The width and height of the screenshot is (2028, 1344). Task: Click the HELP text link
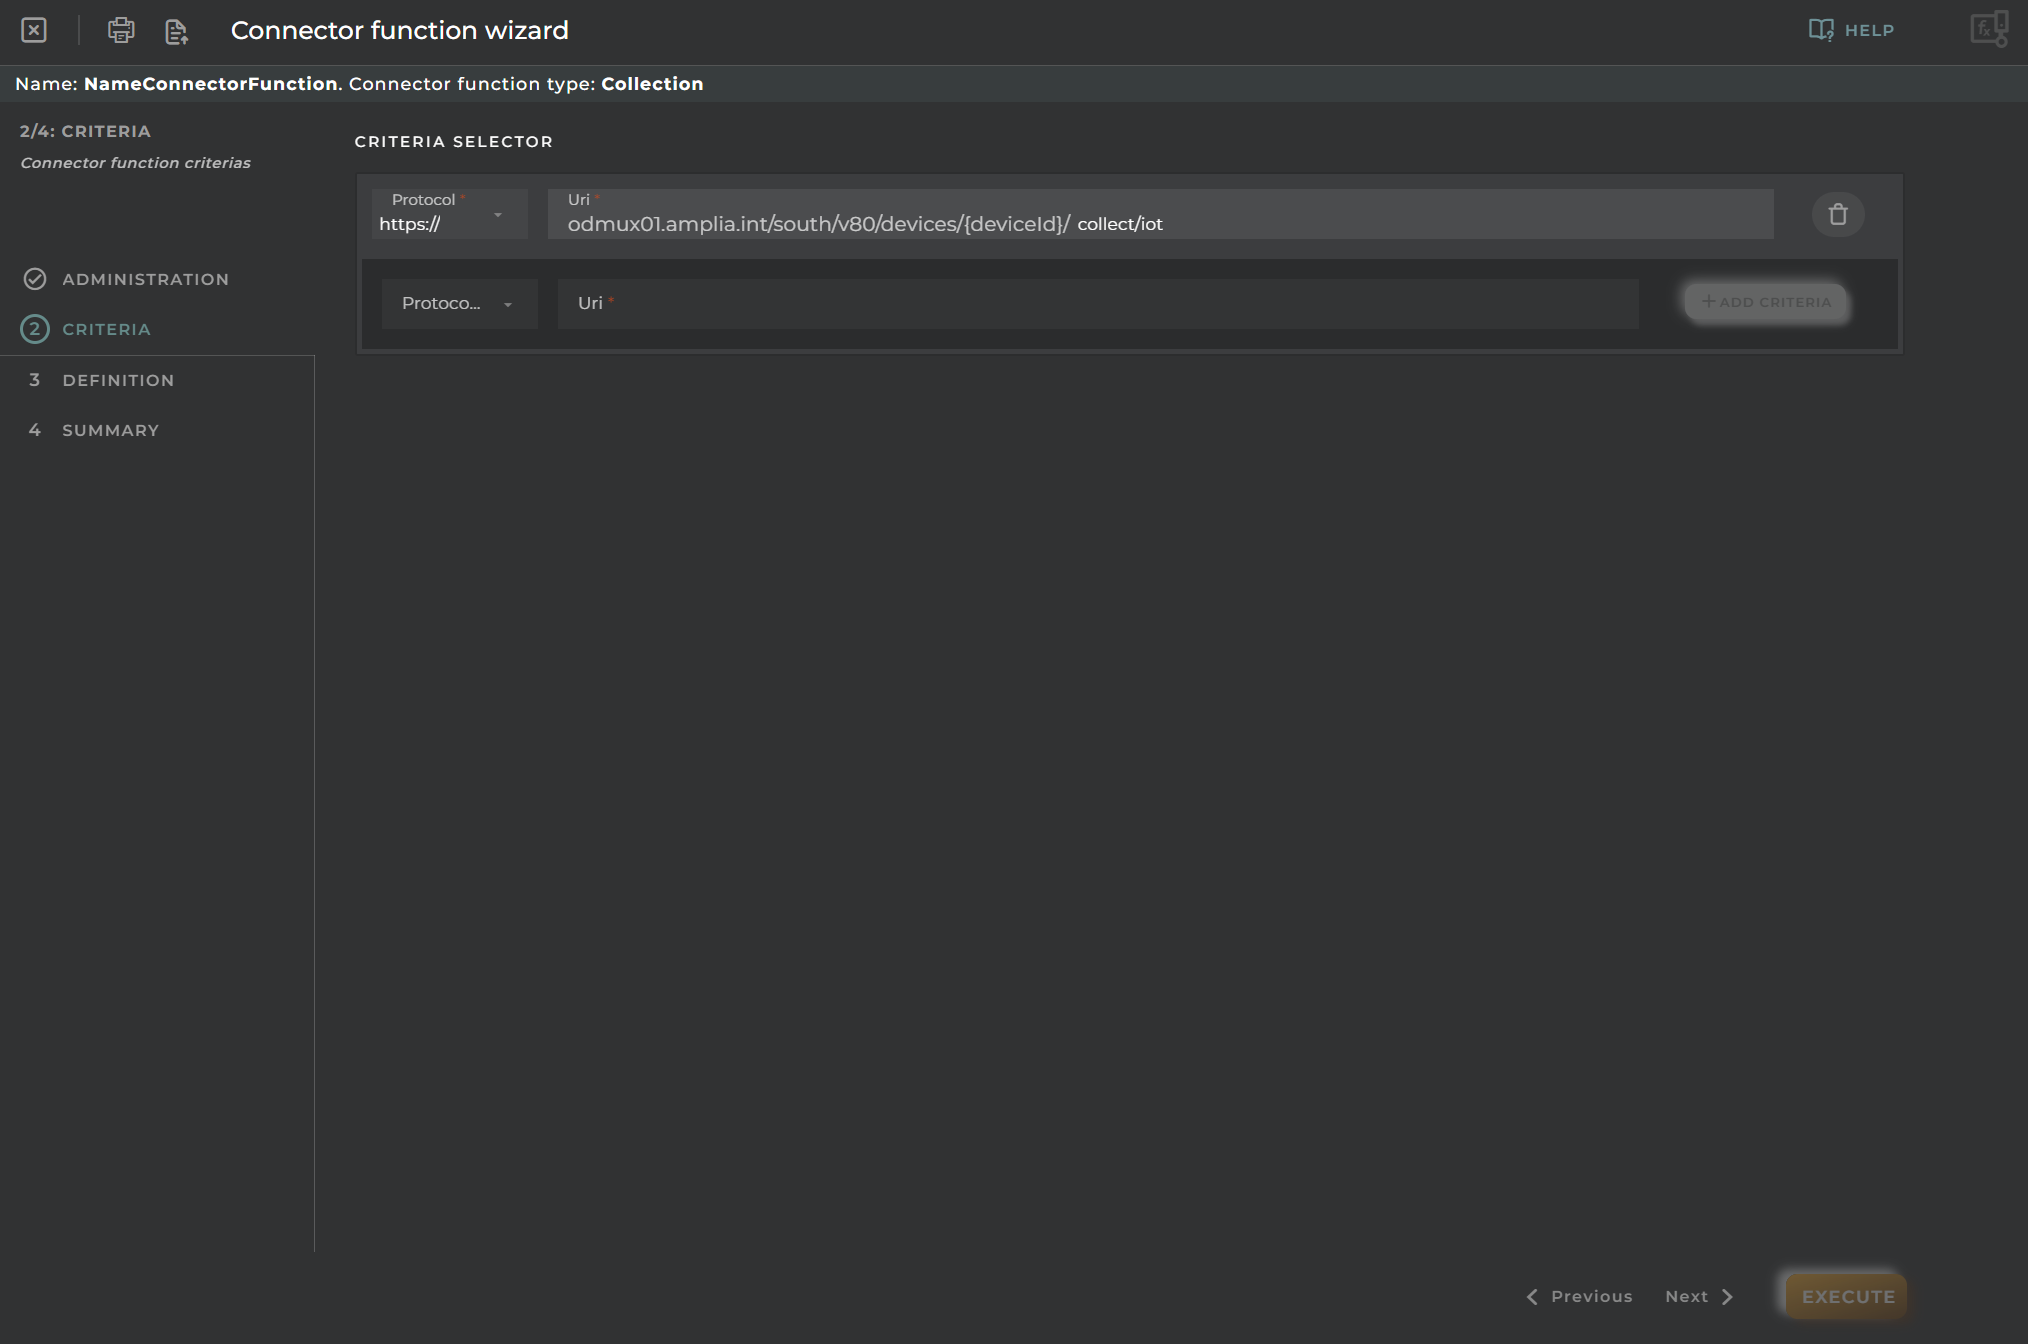[x=1869, y=30]
